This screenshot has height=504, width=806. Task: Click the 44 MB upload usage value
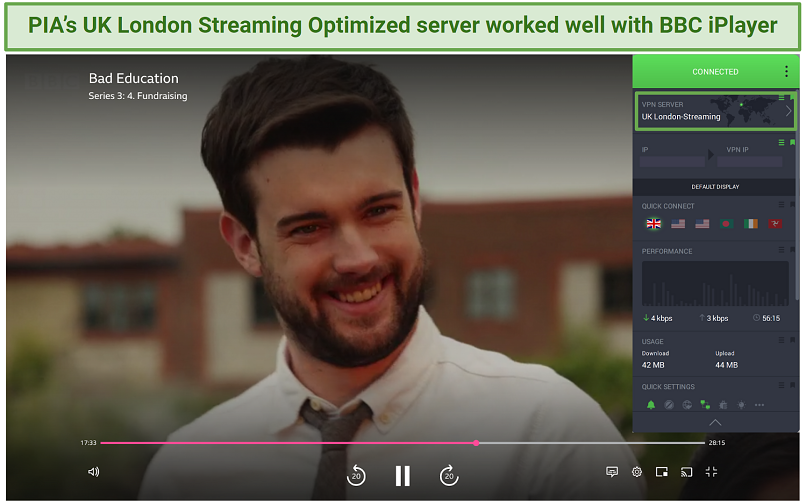pyautogui.click(x=726, y=365)
